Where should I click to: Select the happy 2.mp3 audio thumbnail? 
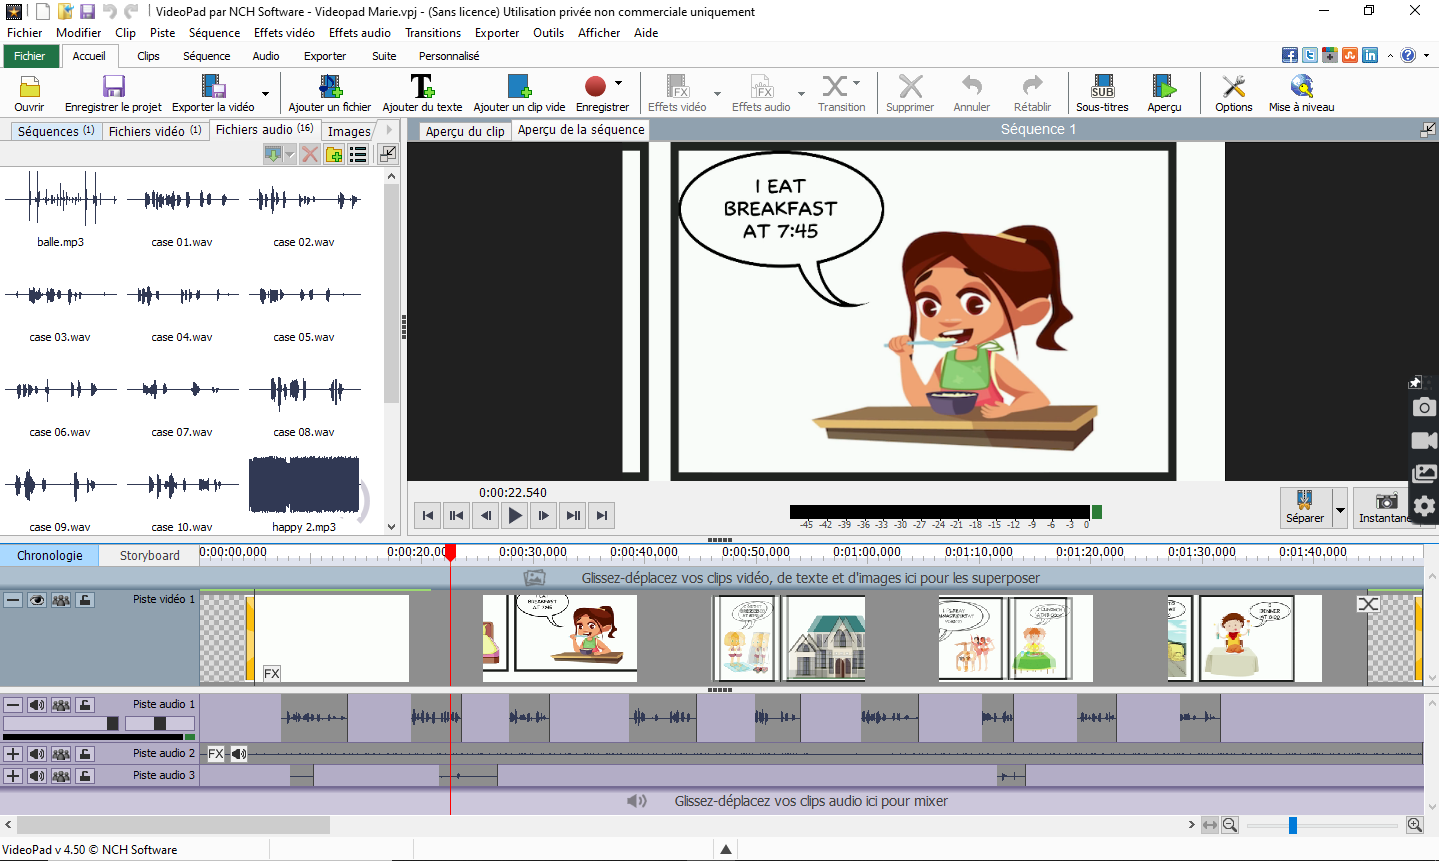click(x=304, y=486)
